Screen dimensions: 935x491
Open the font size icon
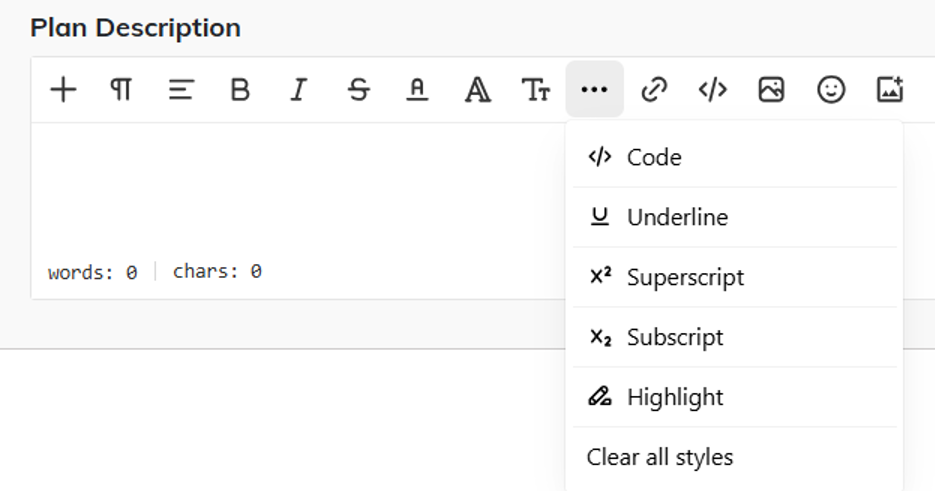point(536,90)
